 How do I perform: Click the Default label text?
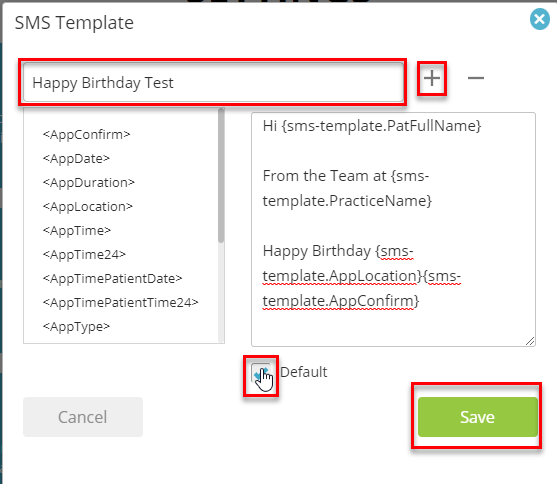(303, 372)
